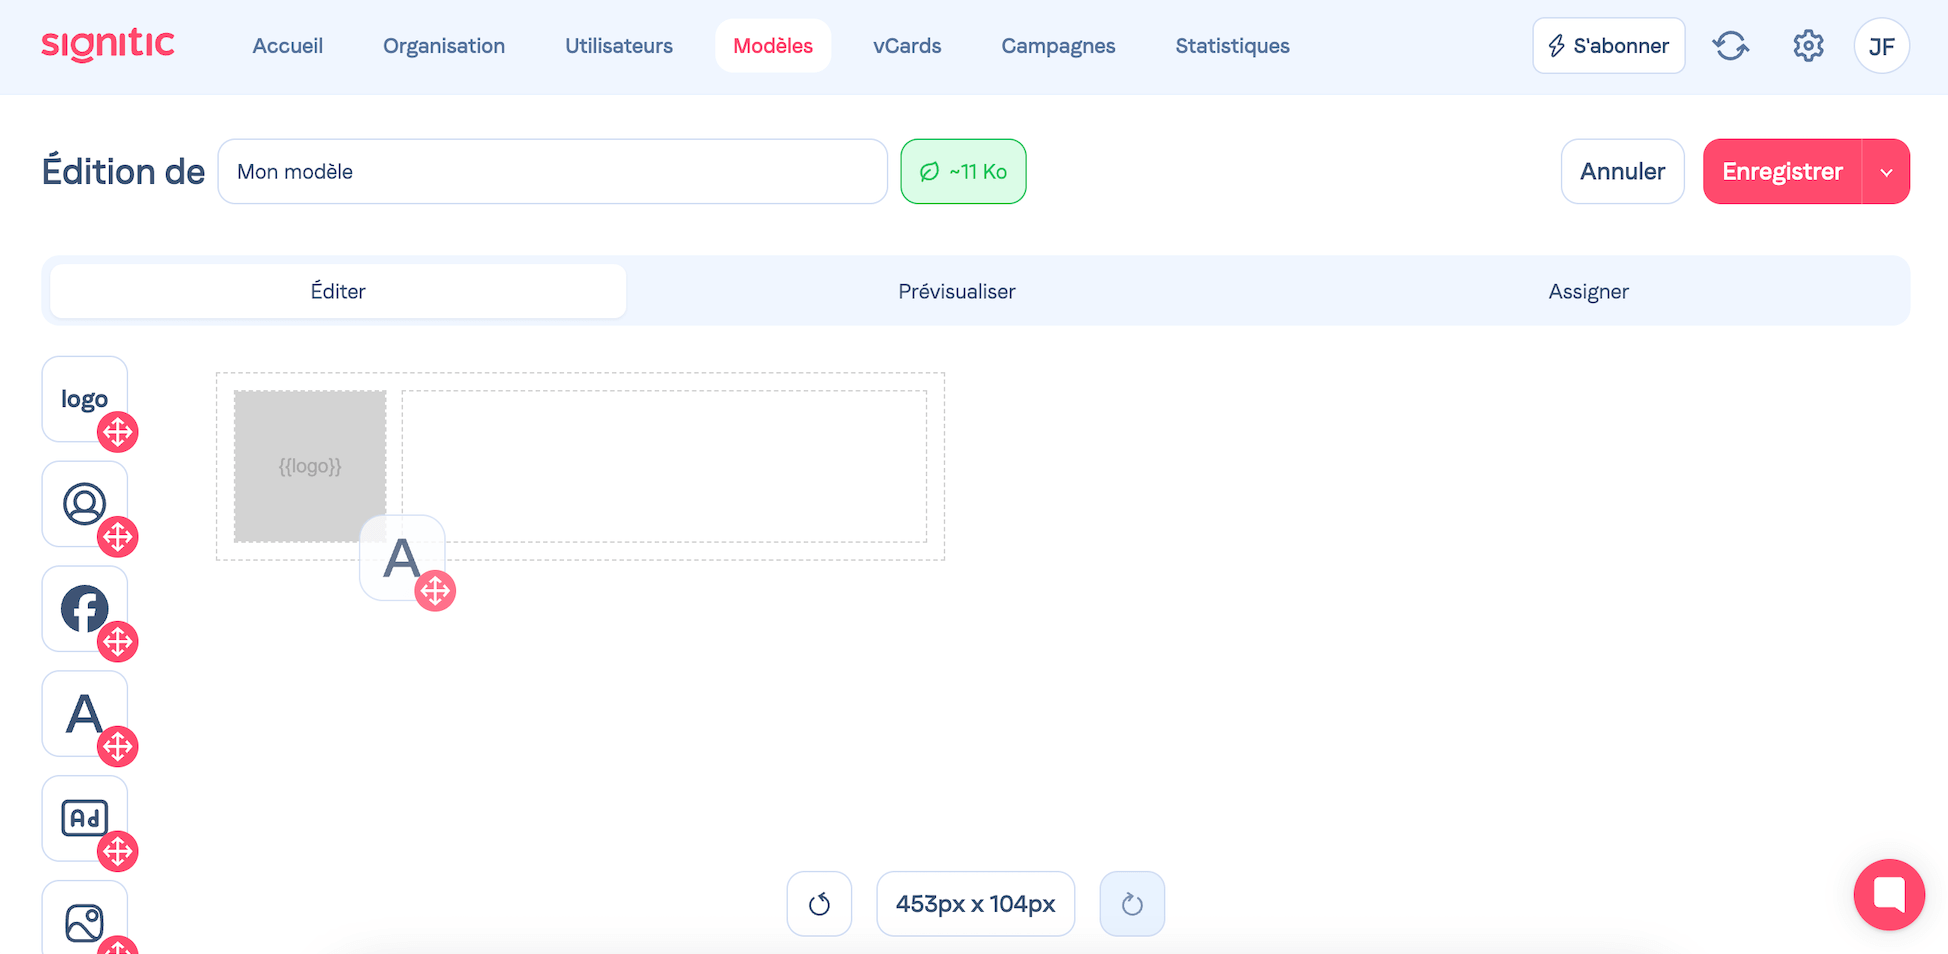Click the Annuler button
The height and width of the screenshot is (954, 1948).
click(x=1622, y=172)
